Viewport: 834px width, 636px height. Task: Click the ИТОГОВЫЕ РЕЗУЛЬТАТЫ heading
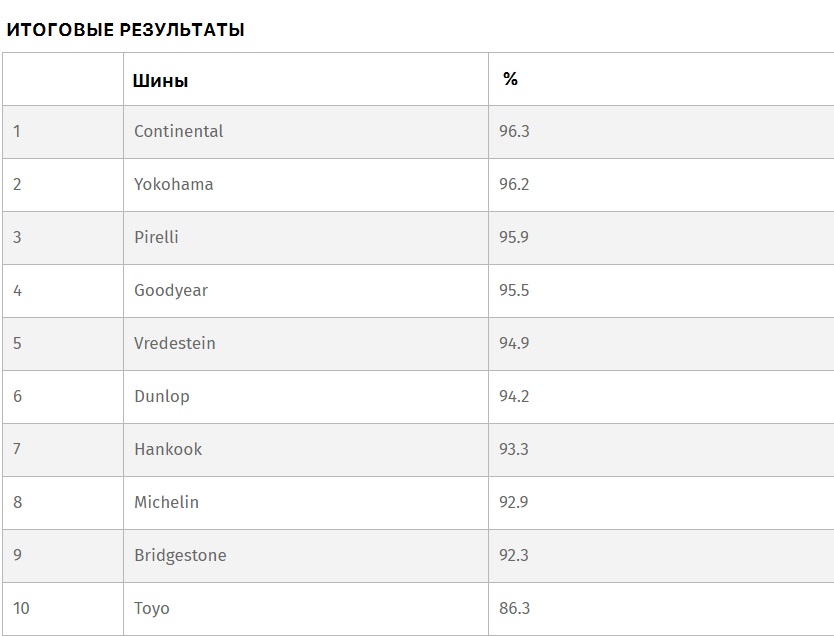click(126, 30)
